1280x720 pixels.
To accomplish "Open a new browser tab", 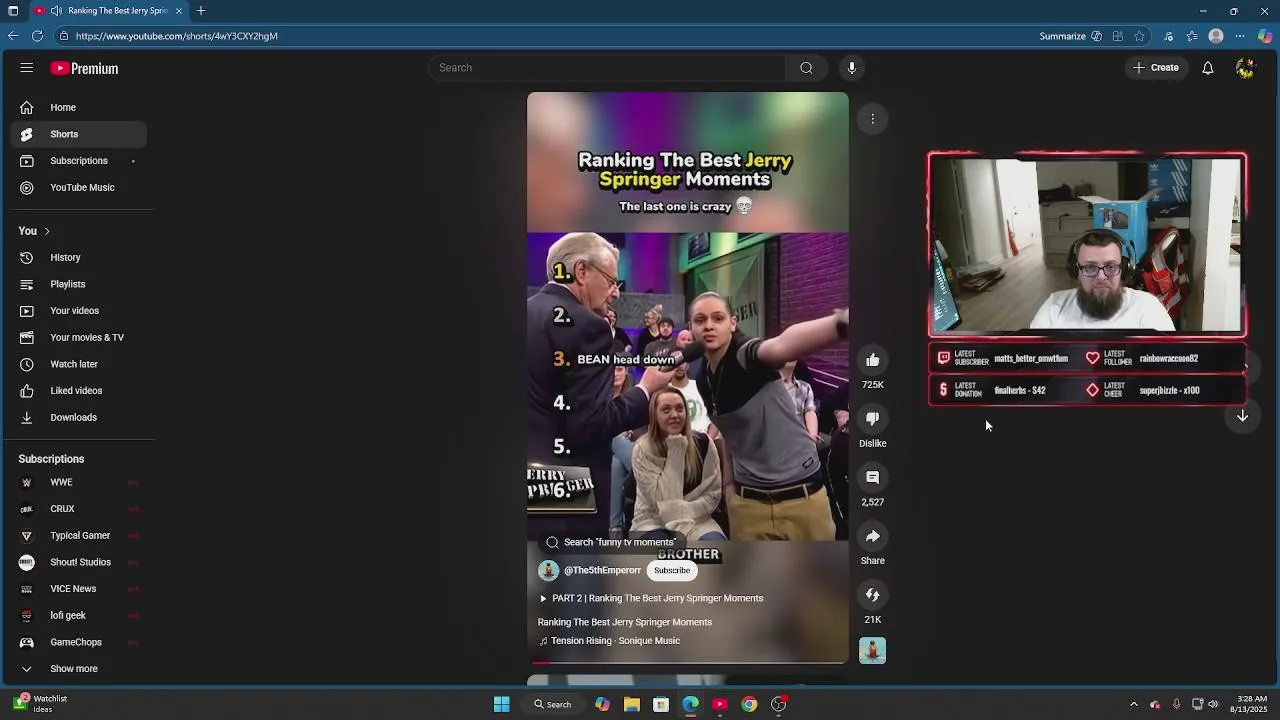I will pos(201,11).
